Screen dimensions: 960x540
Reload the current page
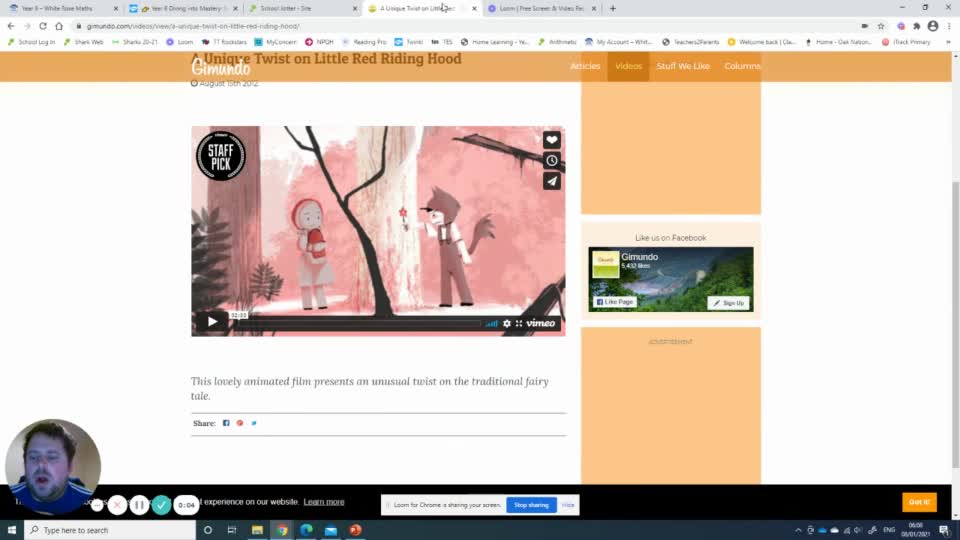click(43, 26)
